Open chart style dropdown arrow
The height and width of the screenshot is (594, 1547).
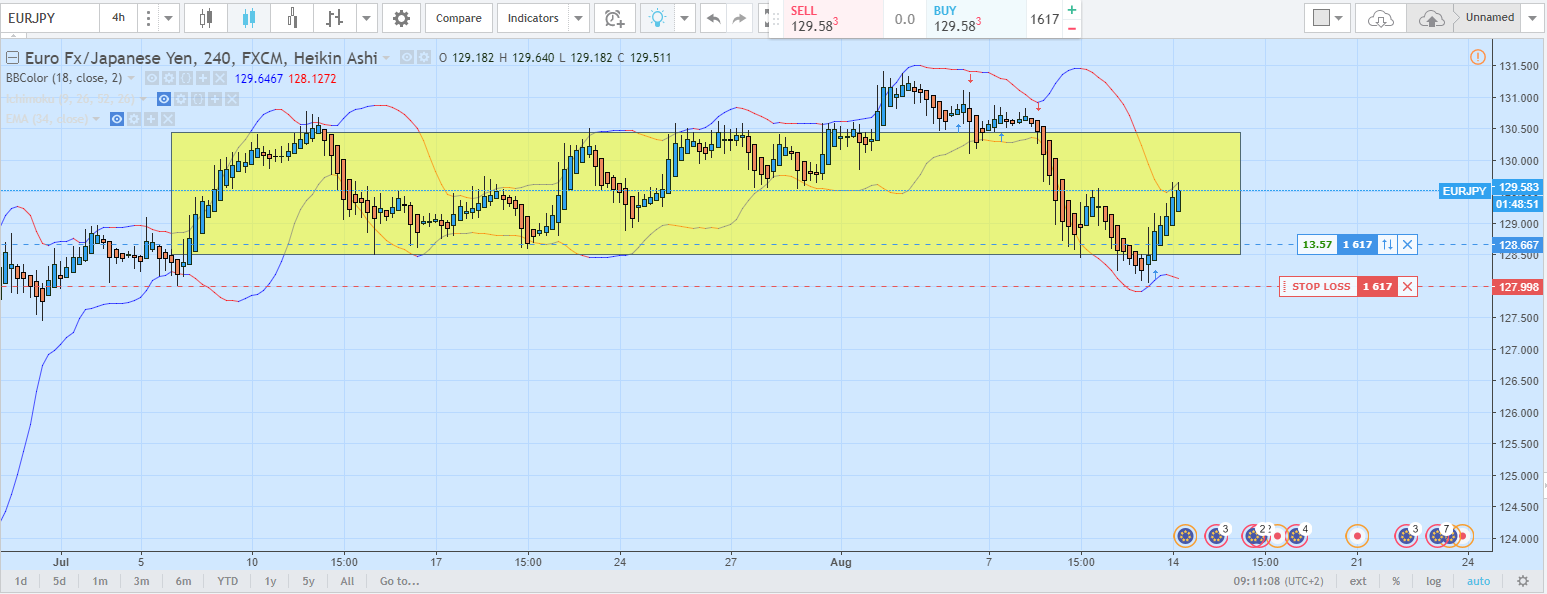pos(368,18)
